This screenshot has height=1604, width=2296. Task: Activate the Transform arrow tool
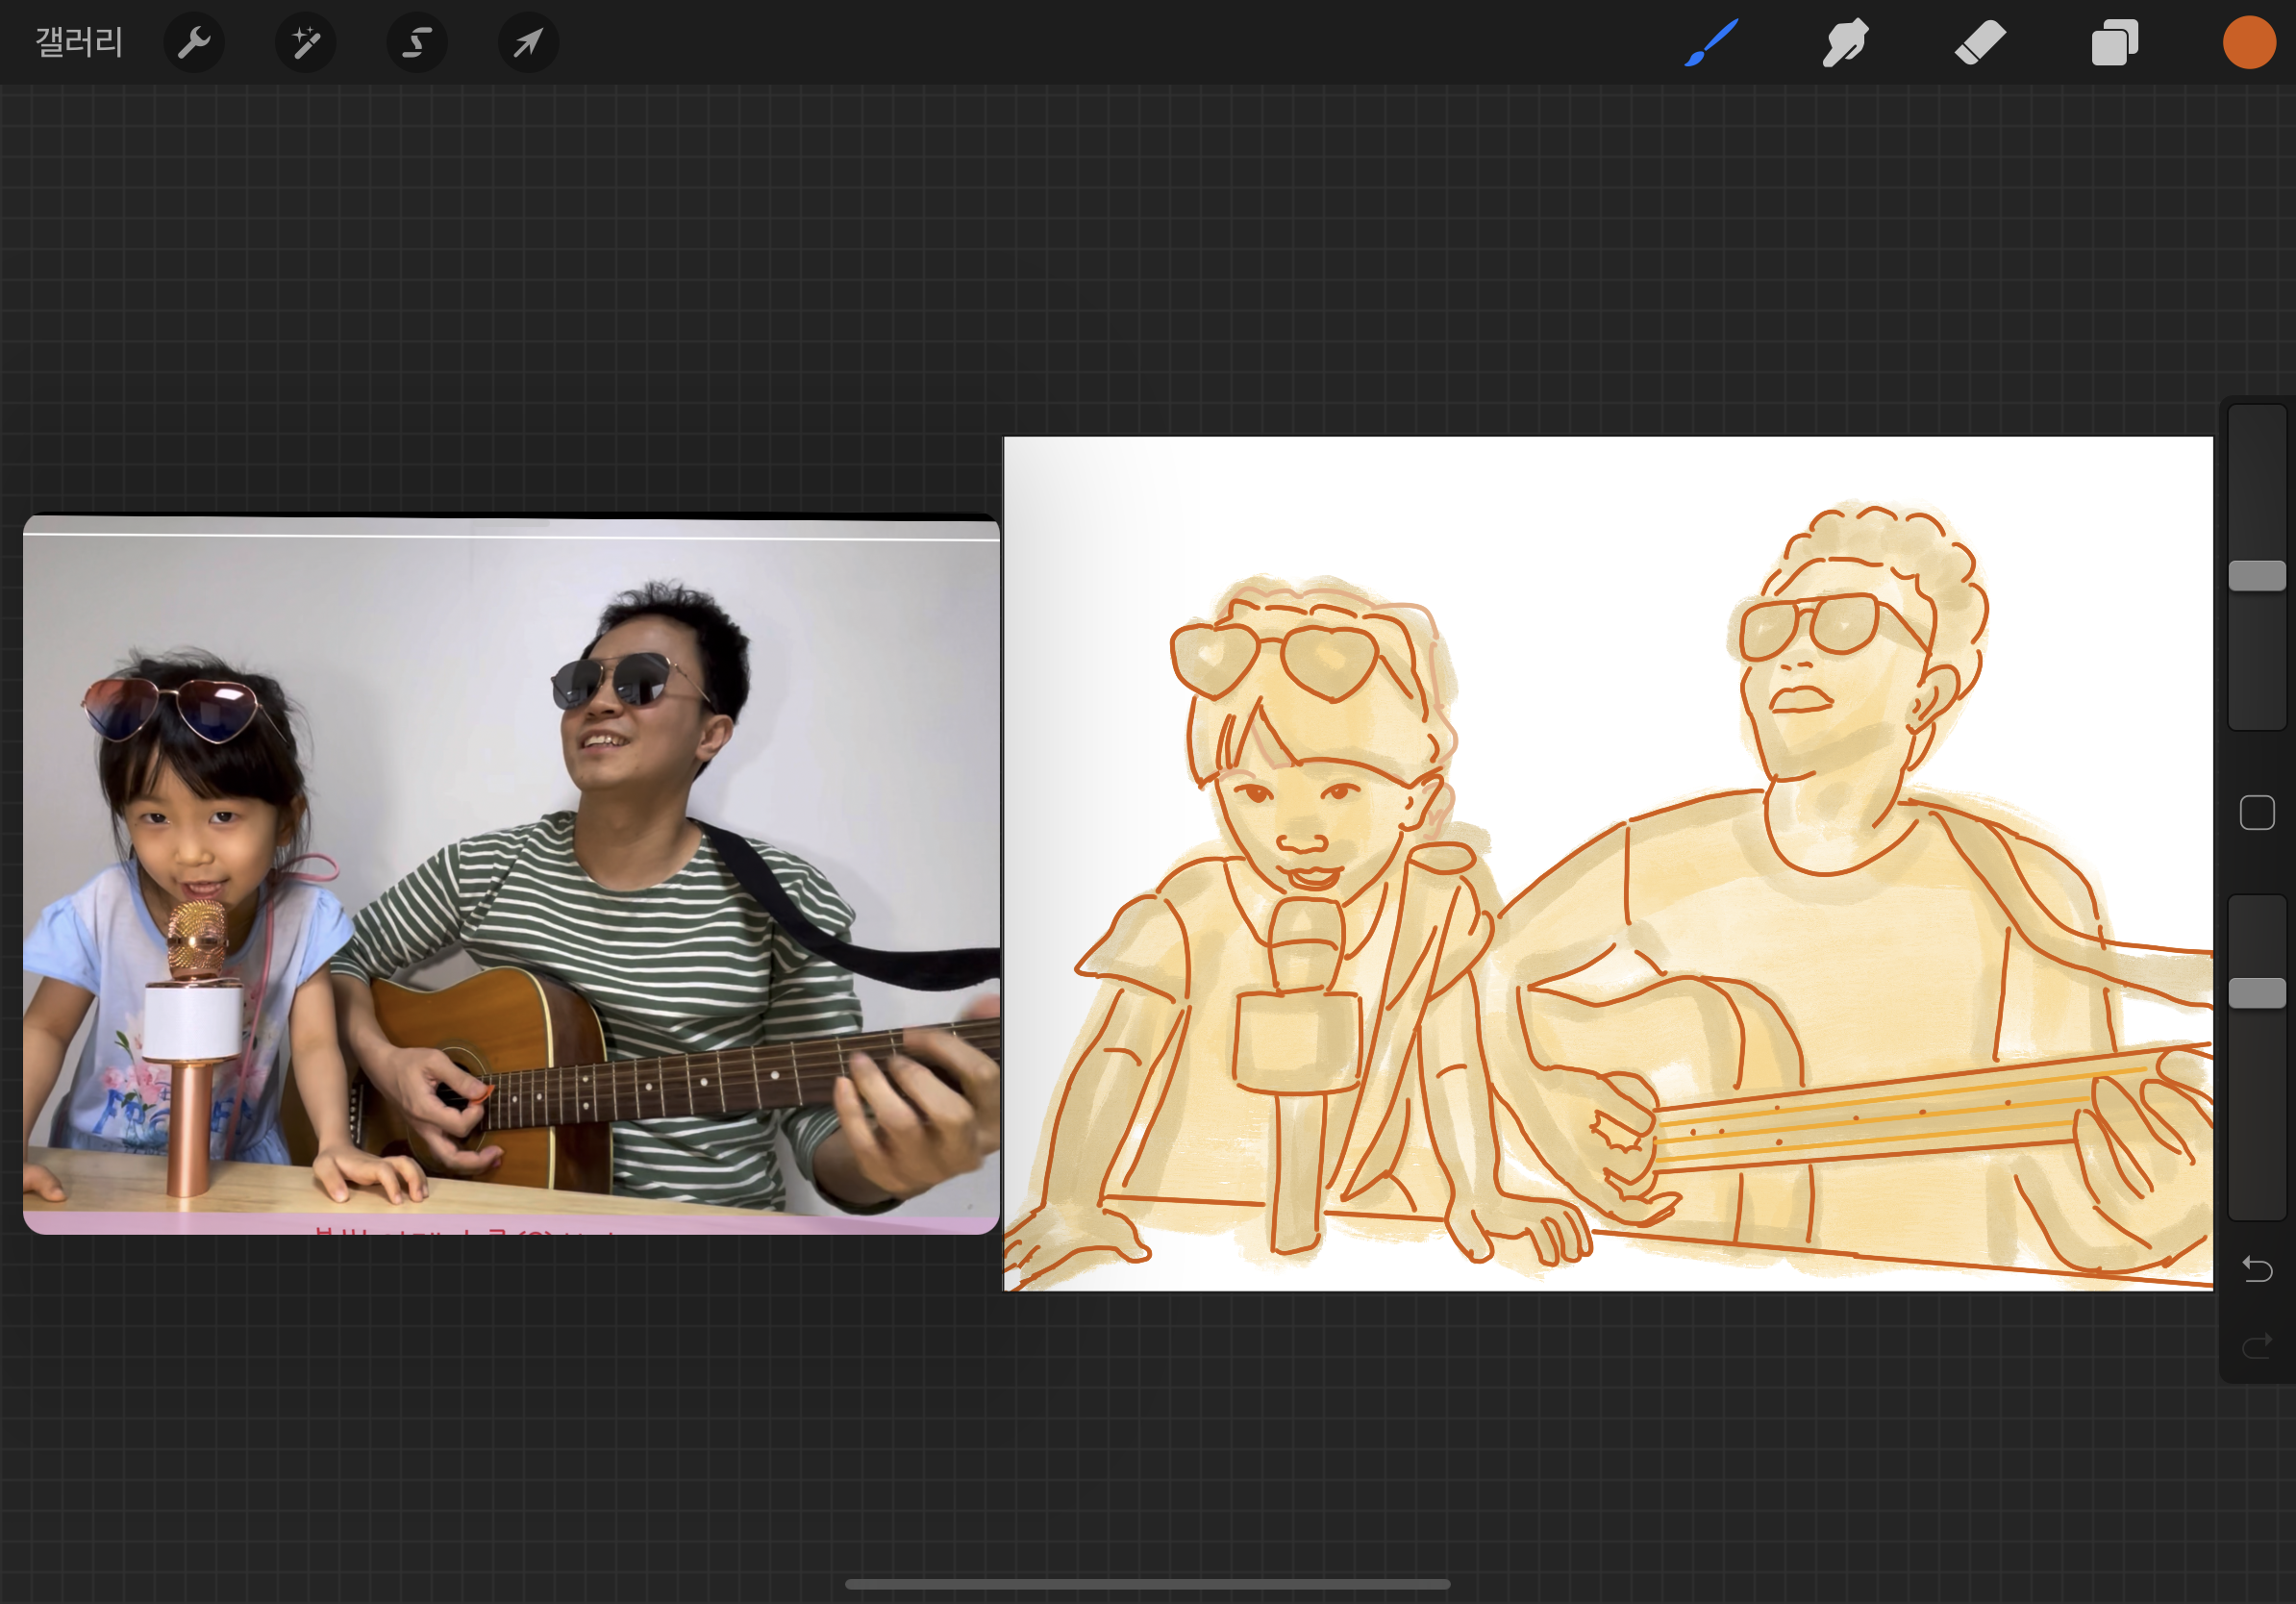tap(528, 43)
